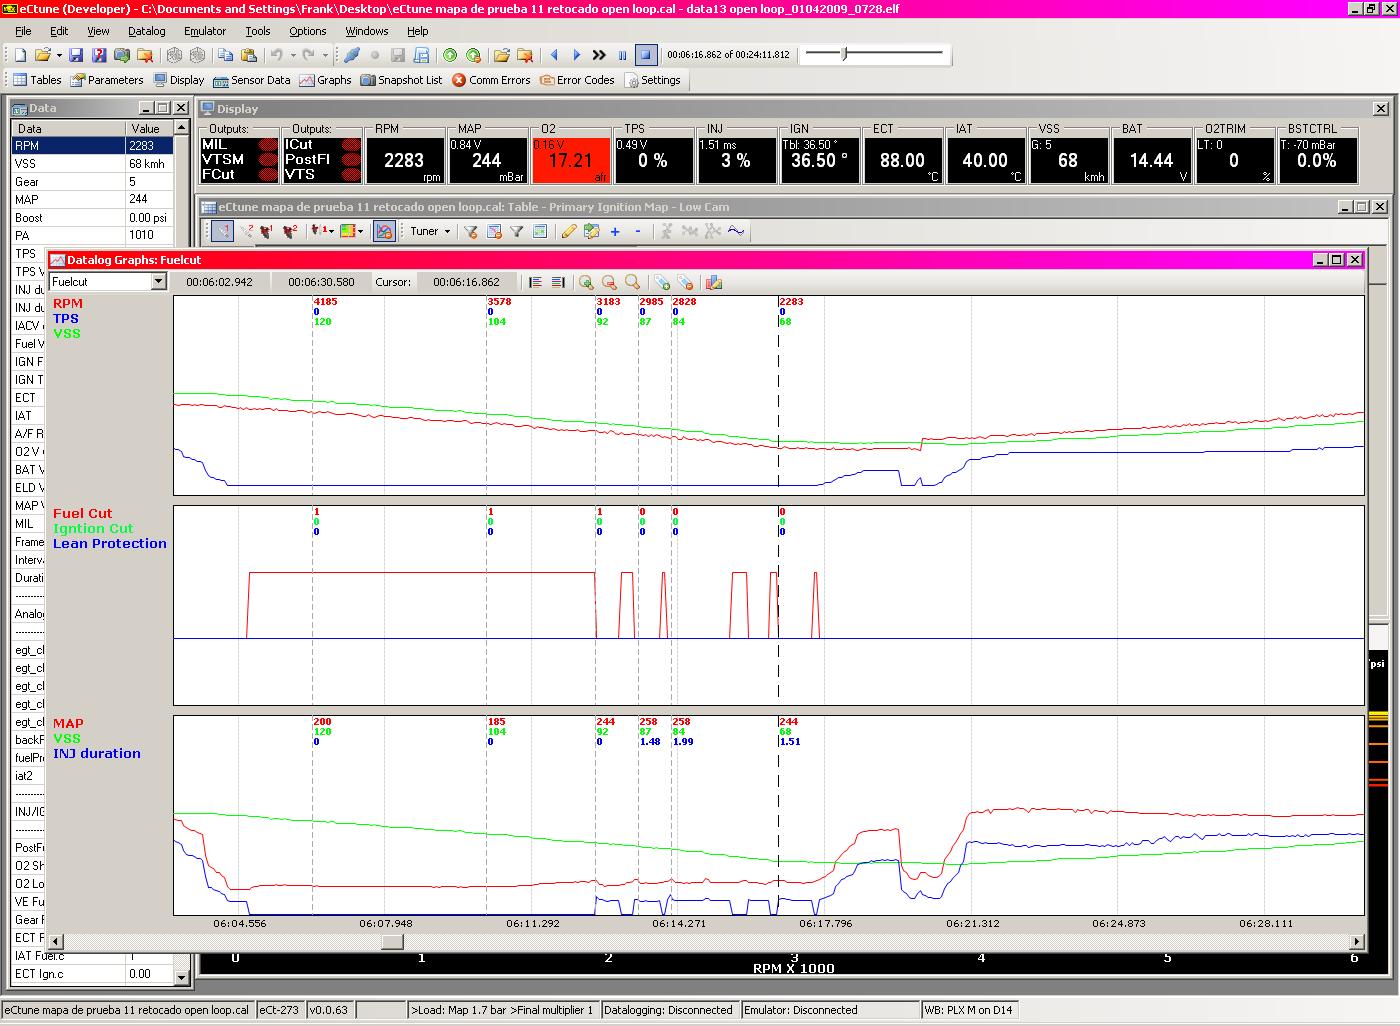Show Comm Errors

(491, 80)
